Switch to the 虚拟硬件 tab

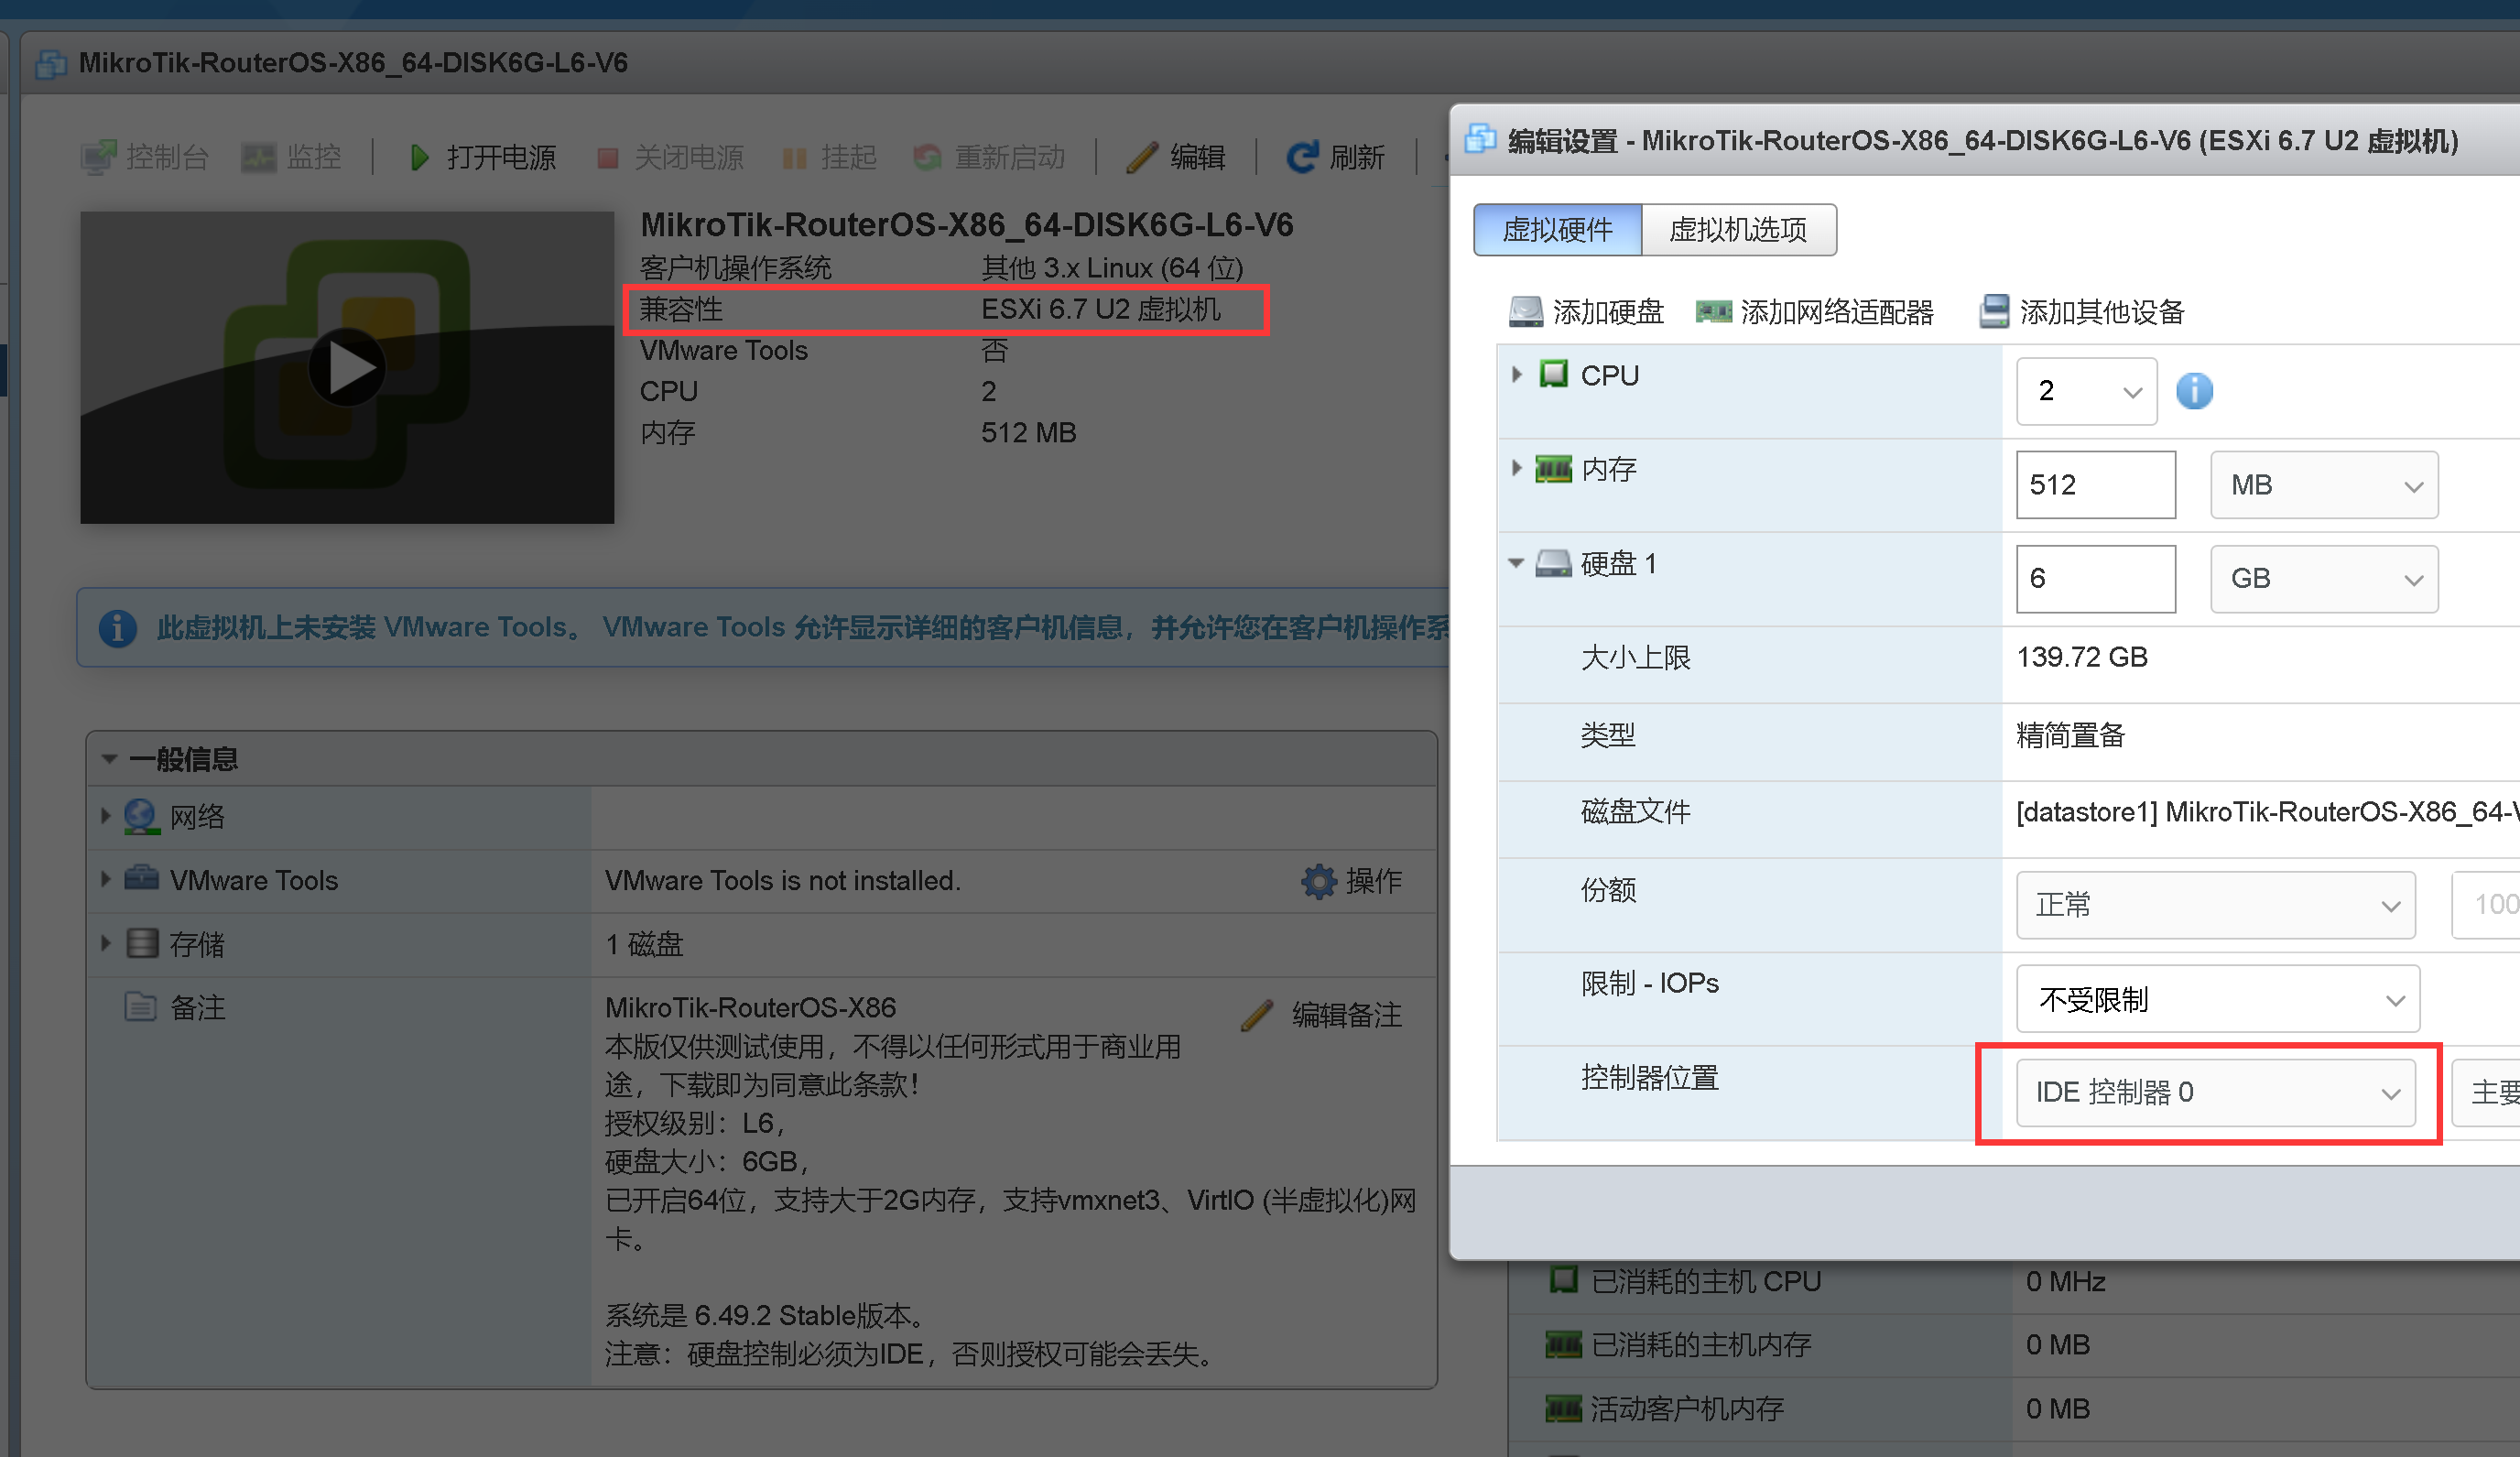[1557, 230]
